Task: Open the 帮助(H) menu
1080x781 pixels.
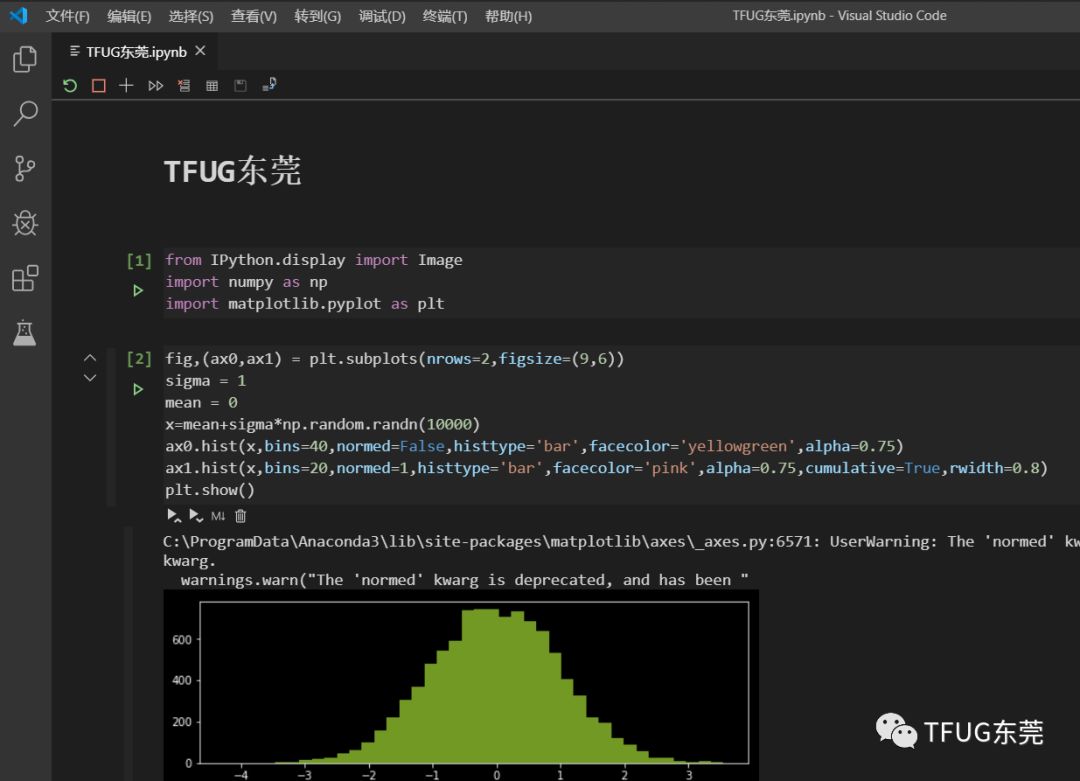Action: (508, 16)
